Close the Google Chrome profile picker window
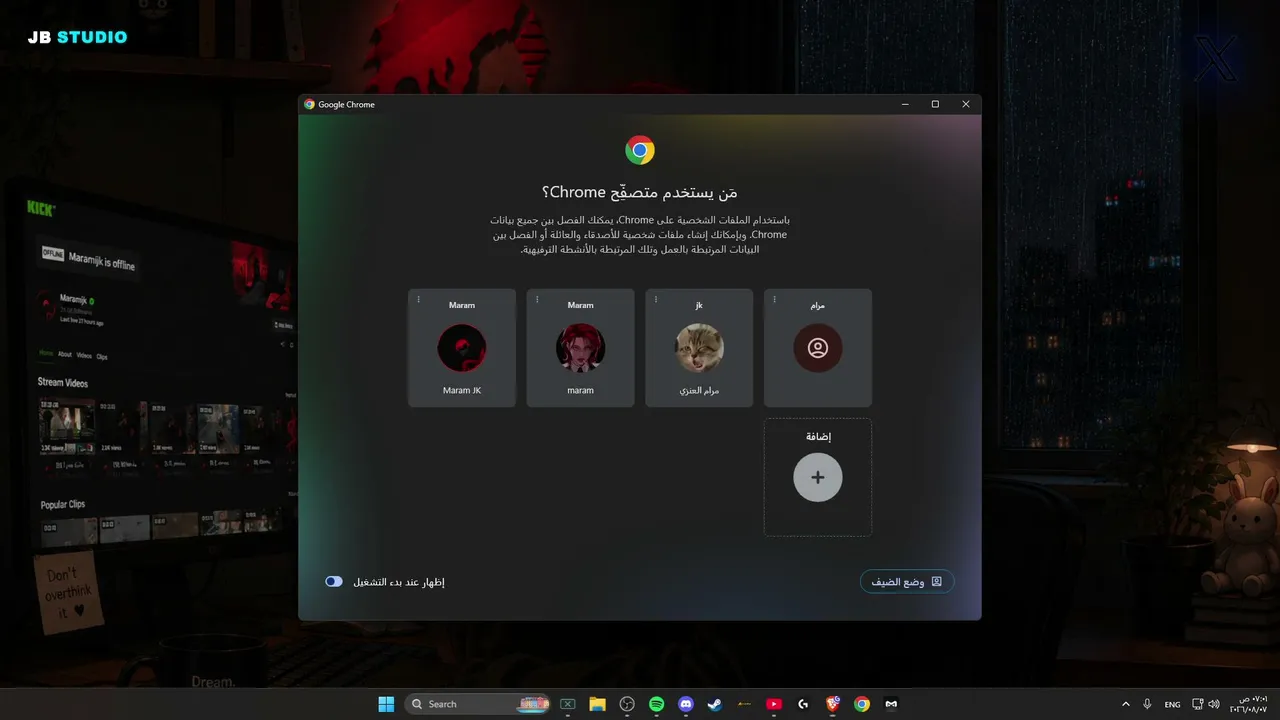The height and width of the screenshot is (720, 1280). tap(966, 104)
